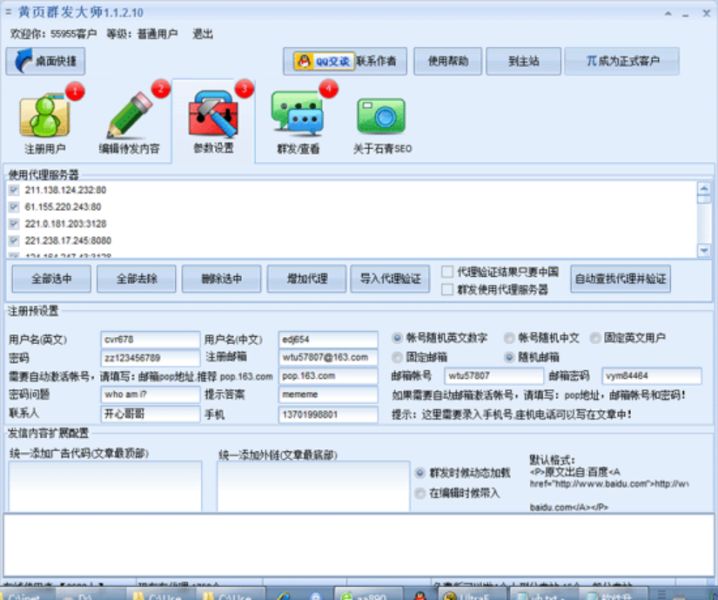Click the camera icon 关于石青SEO

(x=381, y=116)
